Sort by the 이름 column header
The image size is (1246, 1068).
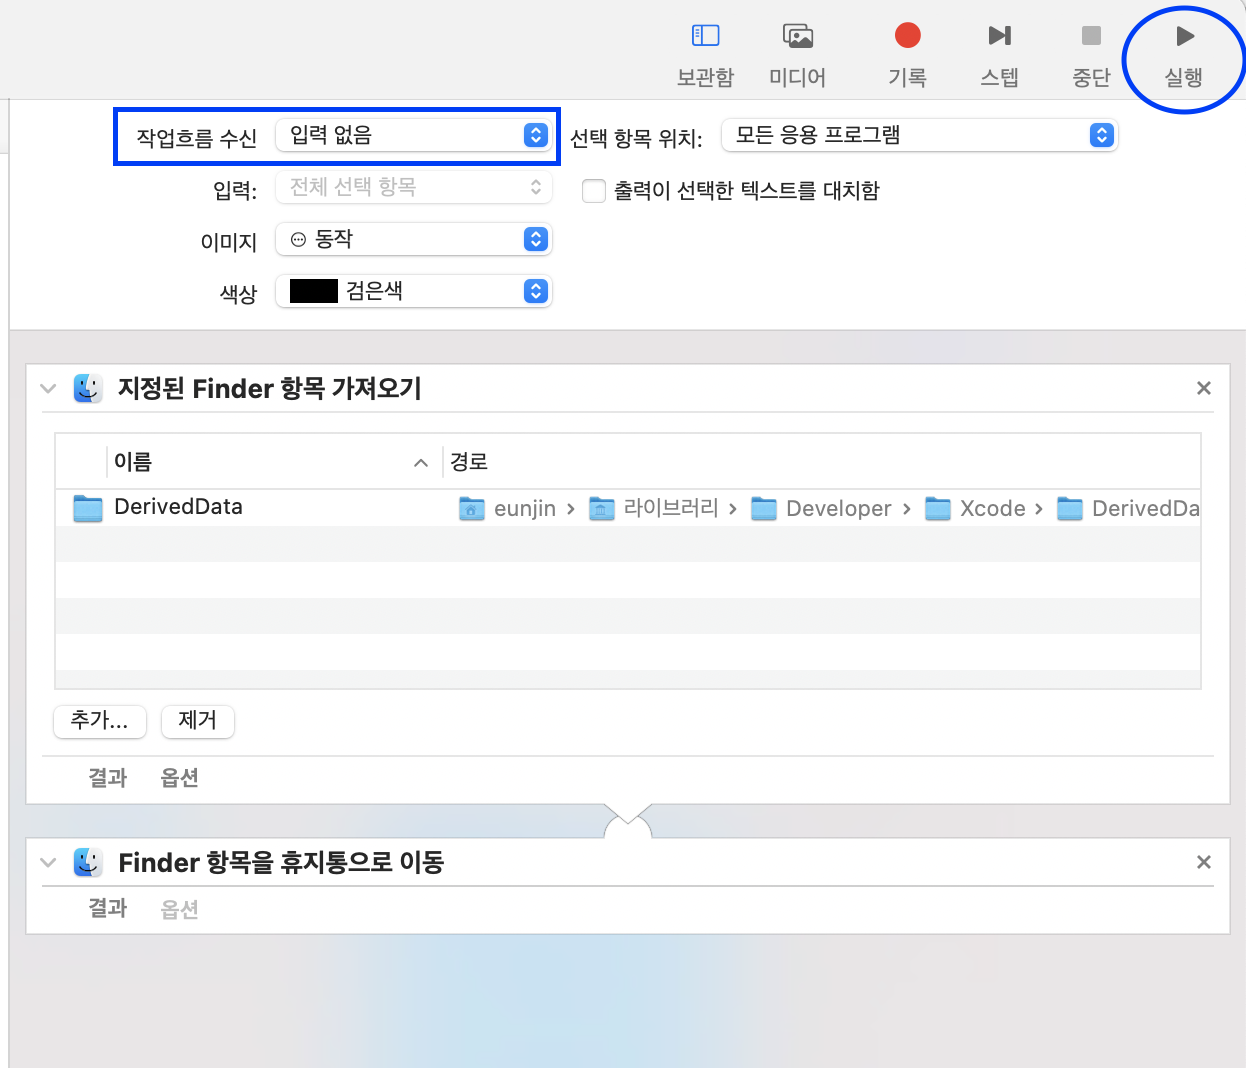tap(133, 461)
